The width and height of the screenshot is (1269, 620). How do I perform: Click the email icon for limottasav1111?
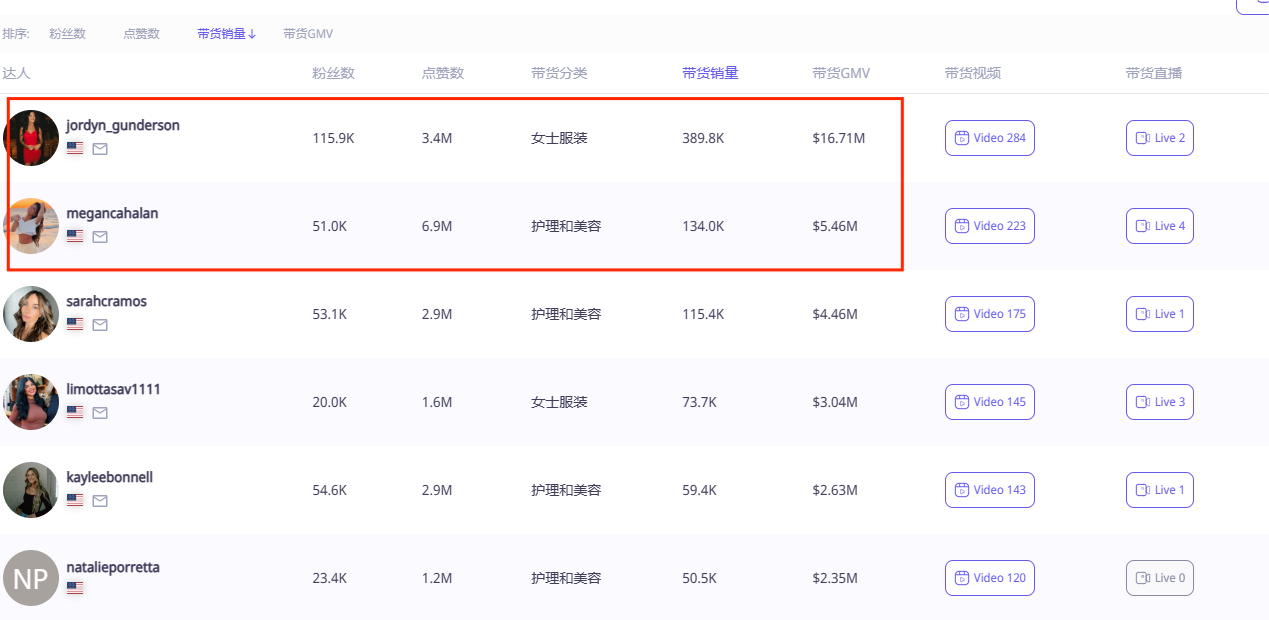tap(100, 412)
